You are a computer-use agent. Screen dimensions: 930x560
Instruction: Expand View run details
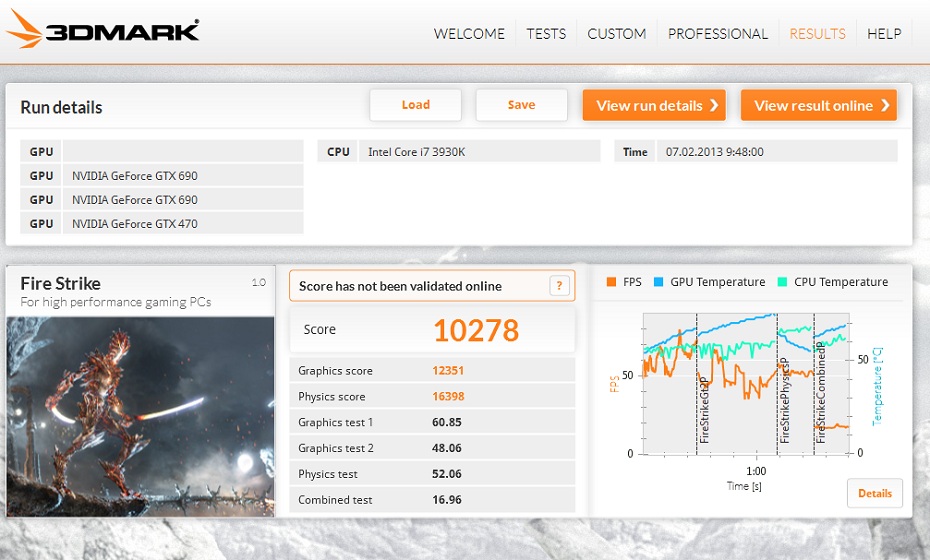[x=654, y=106]
